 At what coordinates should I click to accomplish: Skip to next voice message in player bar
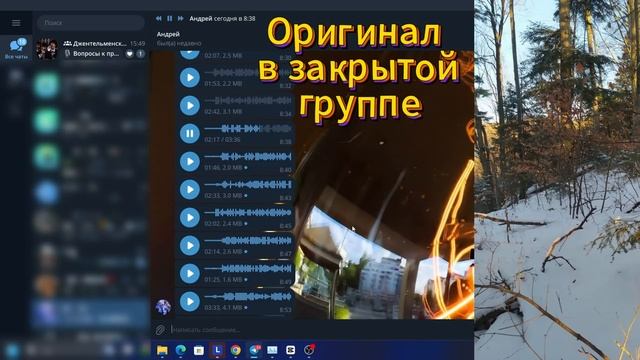(x=180, y=19)
